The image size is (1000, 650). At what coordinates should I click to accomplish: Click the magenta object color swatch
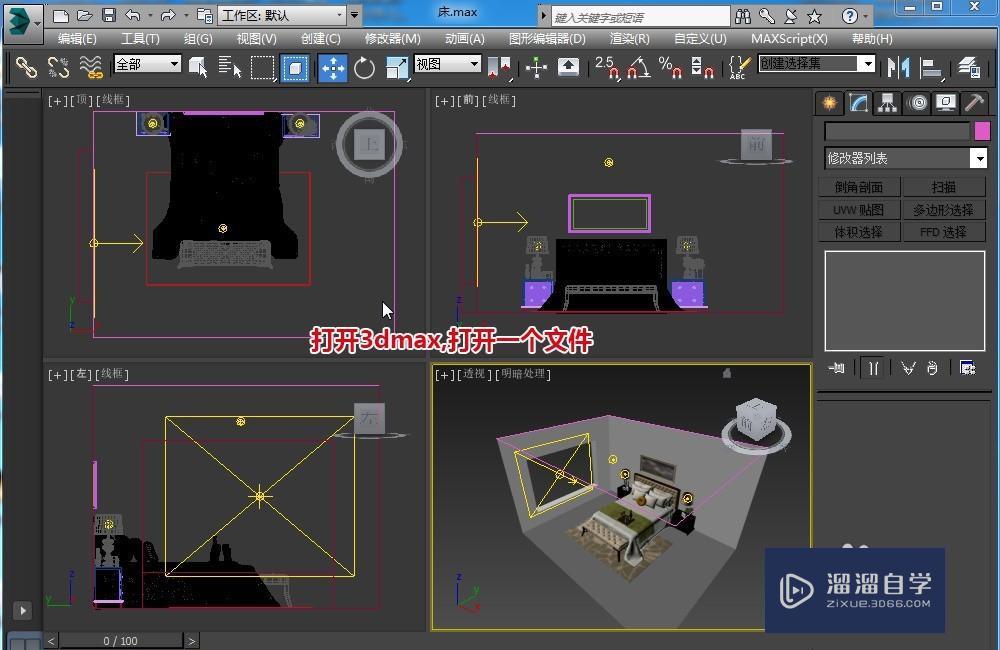[x=982, y=131]
